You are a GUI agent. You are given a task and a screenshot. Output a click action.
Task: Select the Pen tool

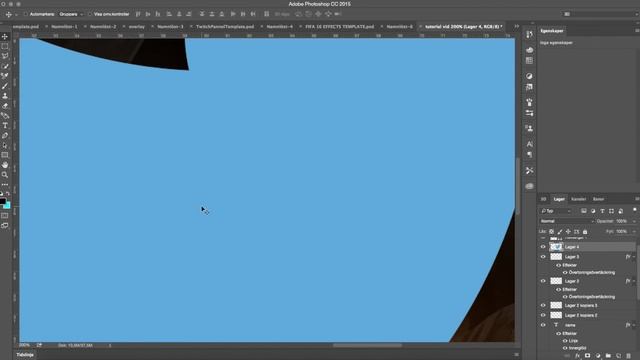click(x=5, y=136)
